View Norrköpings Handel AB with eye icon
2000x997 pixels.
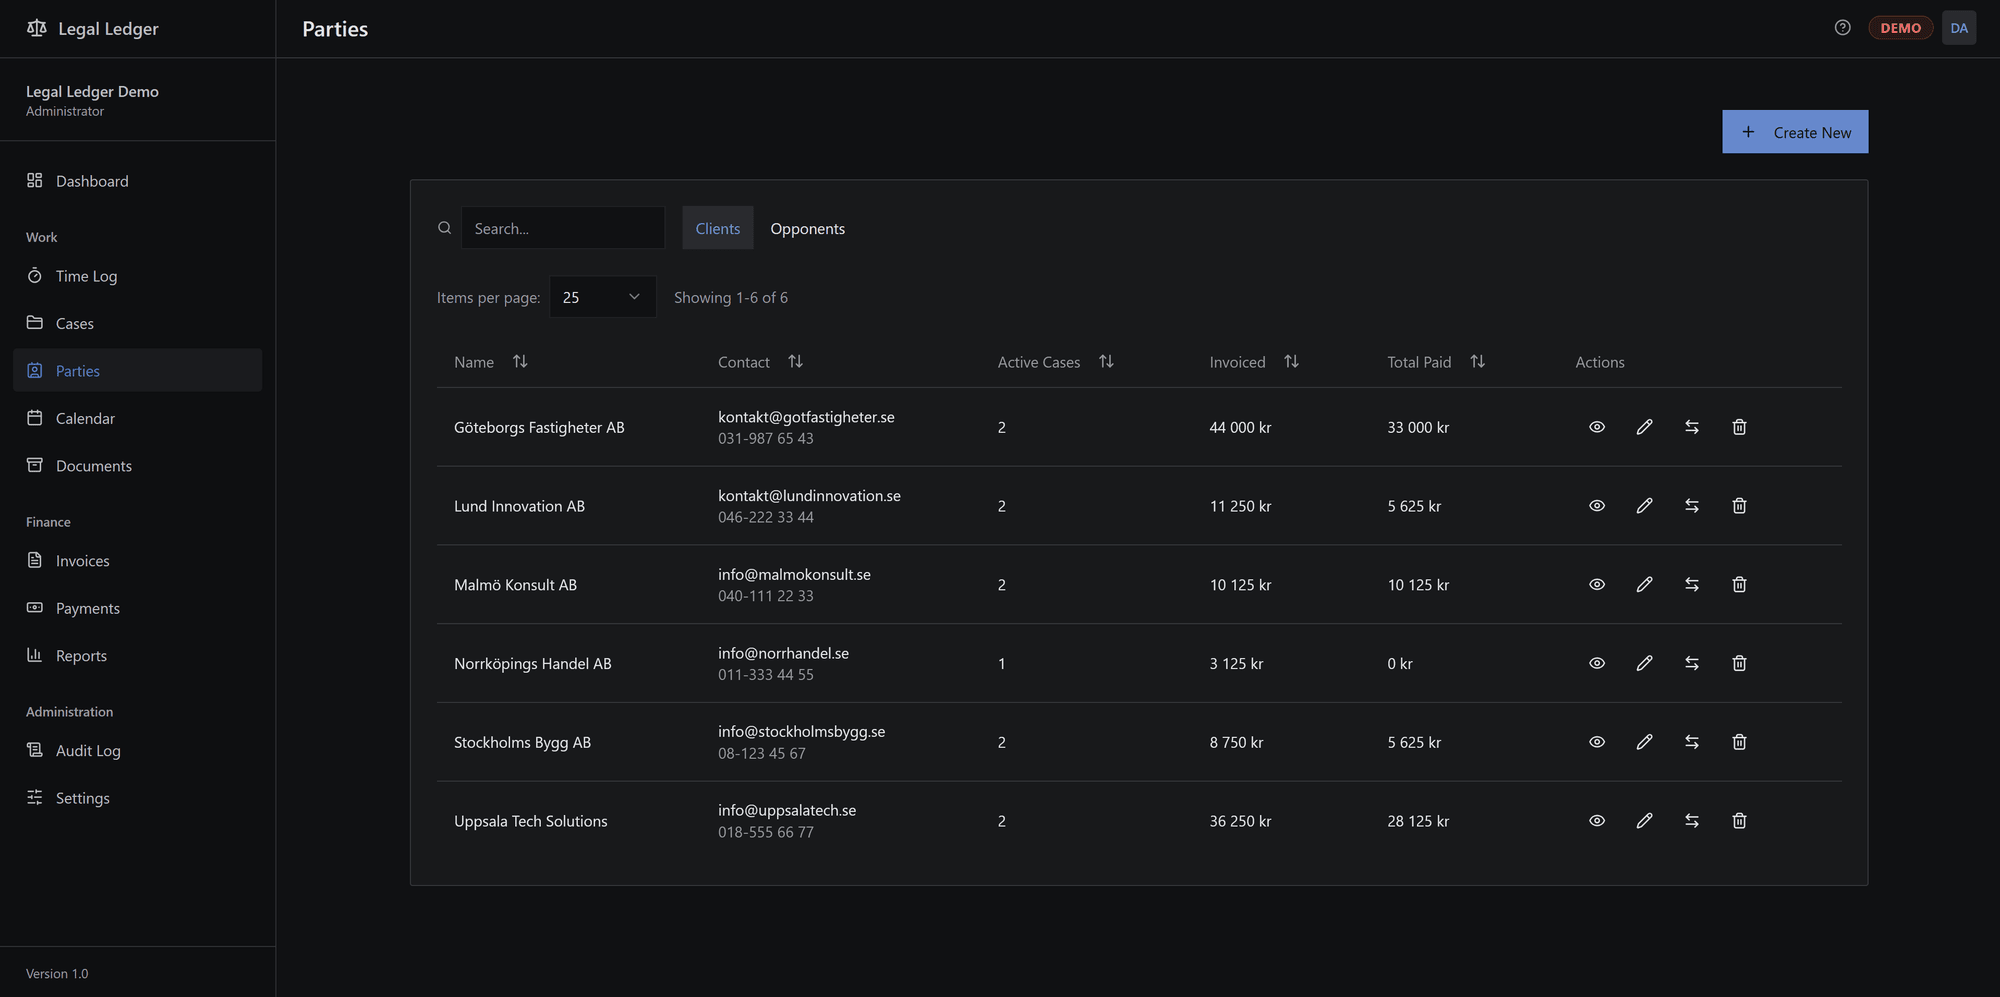point(1597,663)
